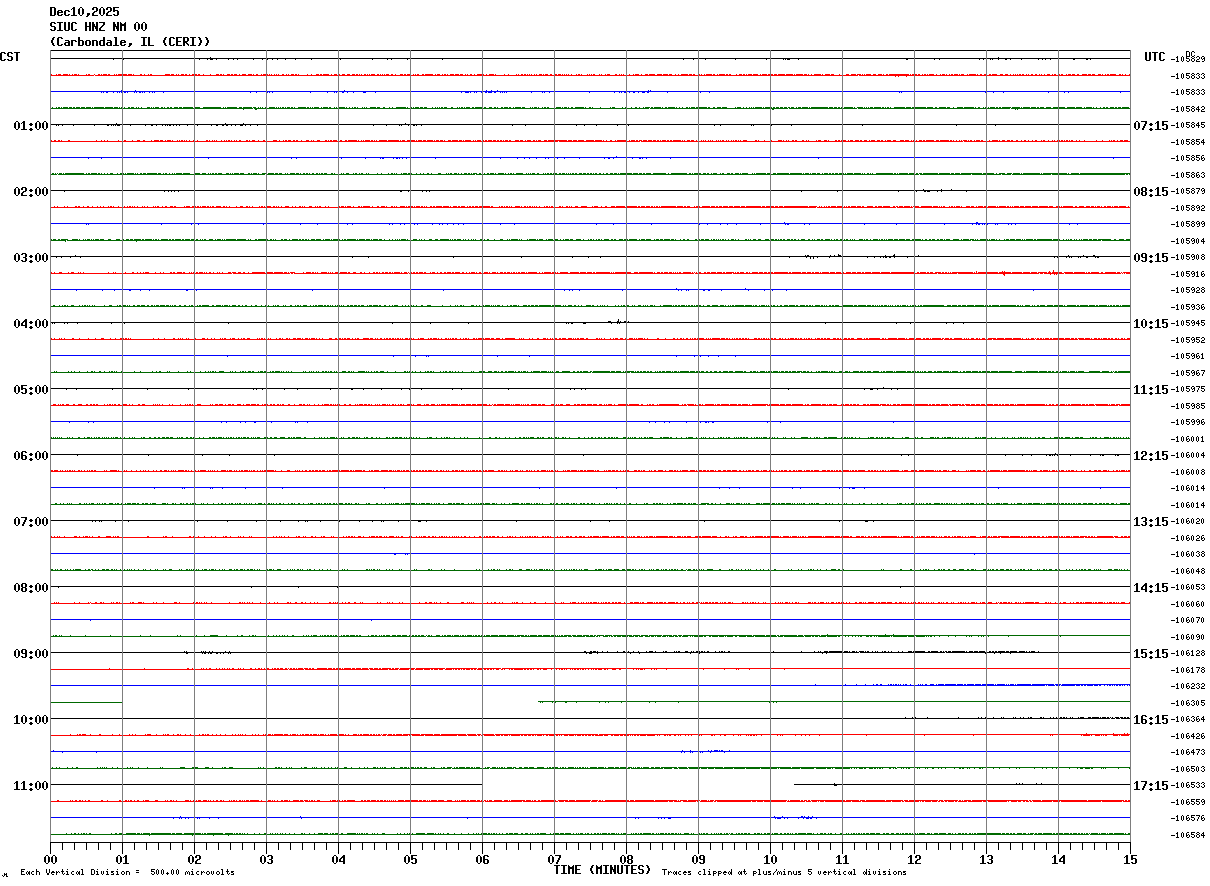Viewport: 1210px width, 886px height.
Task: Click the "05:00" CST hour label
Action: point(30,389)
